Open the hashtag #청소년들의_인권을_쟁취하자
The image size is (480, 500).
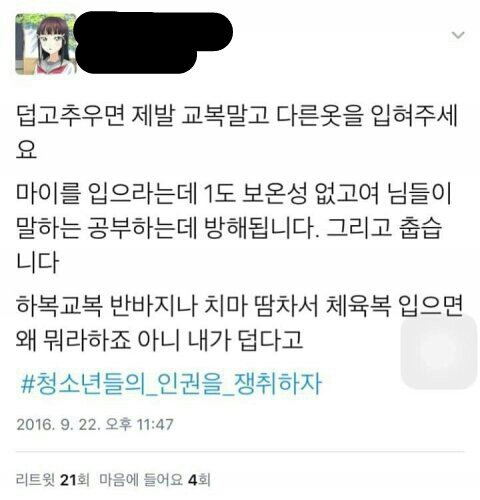[x=170, y=383]
